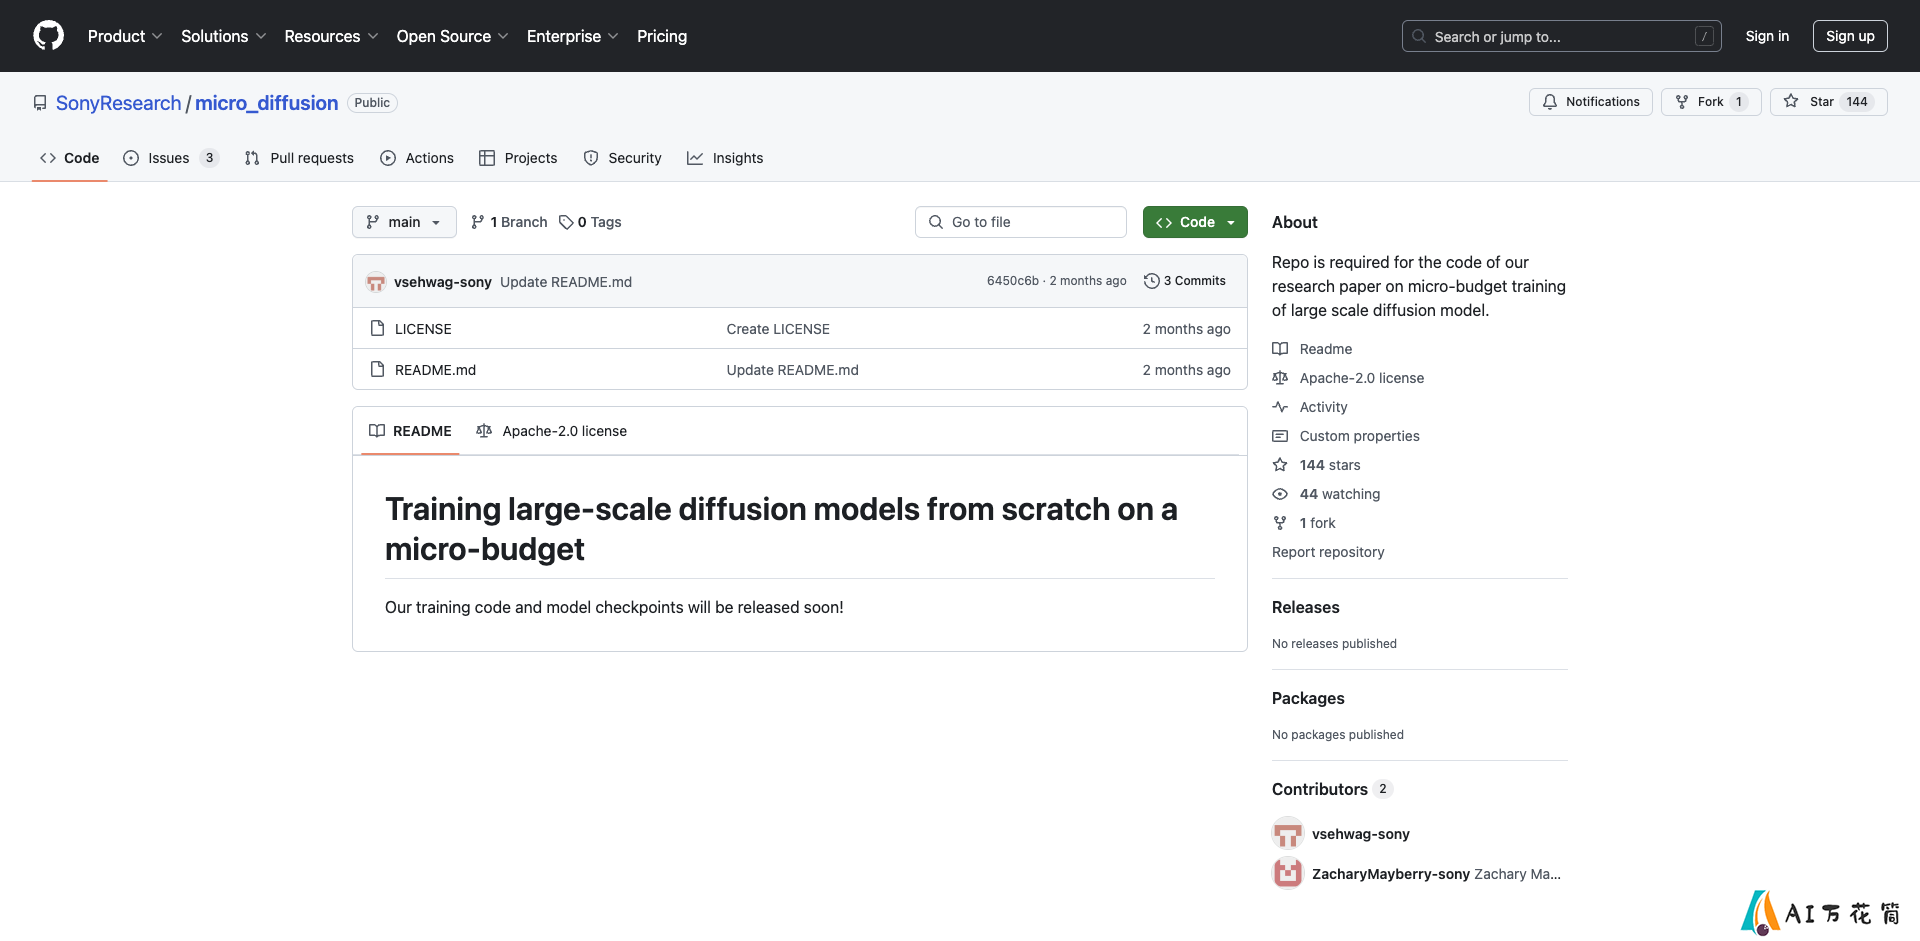Open the Pull requests tab
The image size is (1920, 941).
(x=299, y=158)
